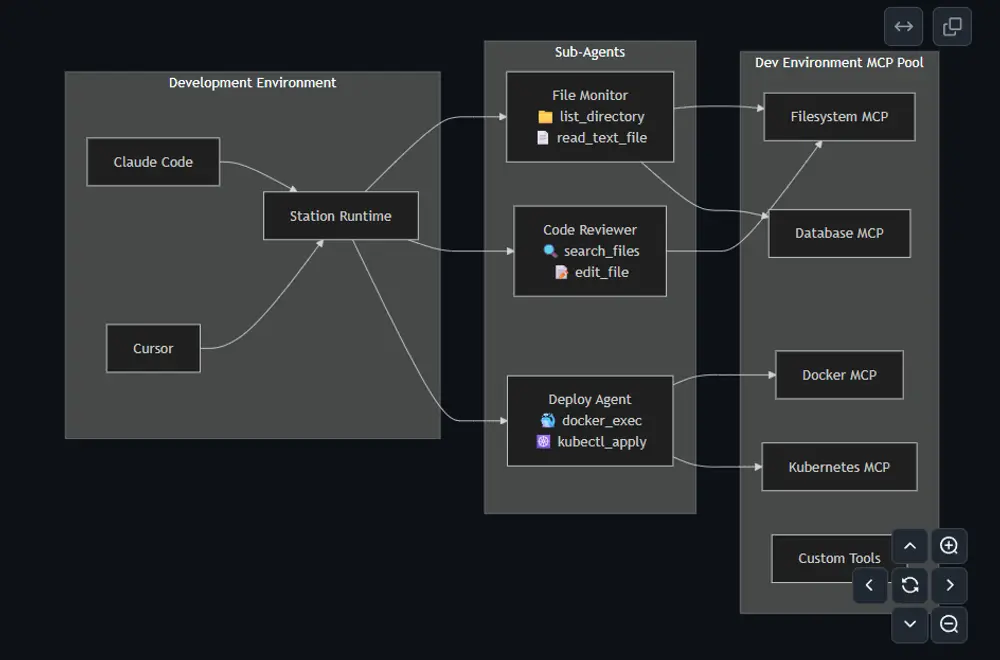Screen dimensions: 1000x660
Task: Pan the diagram right with chevron
Action: (949, 585)
